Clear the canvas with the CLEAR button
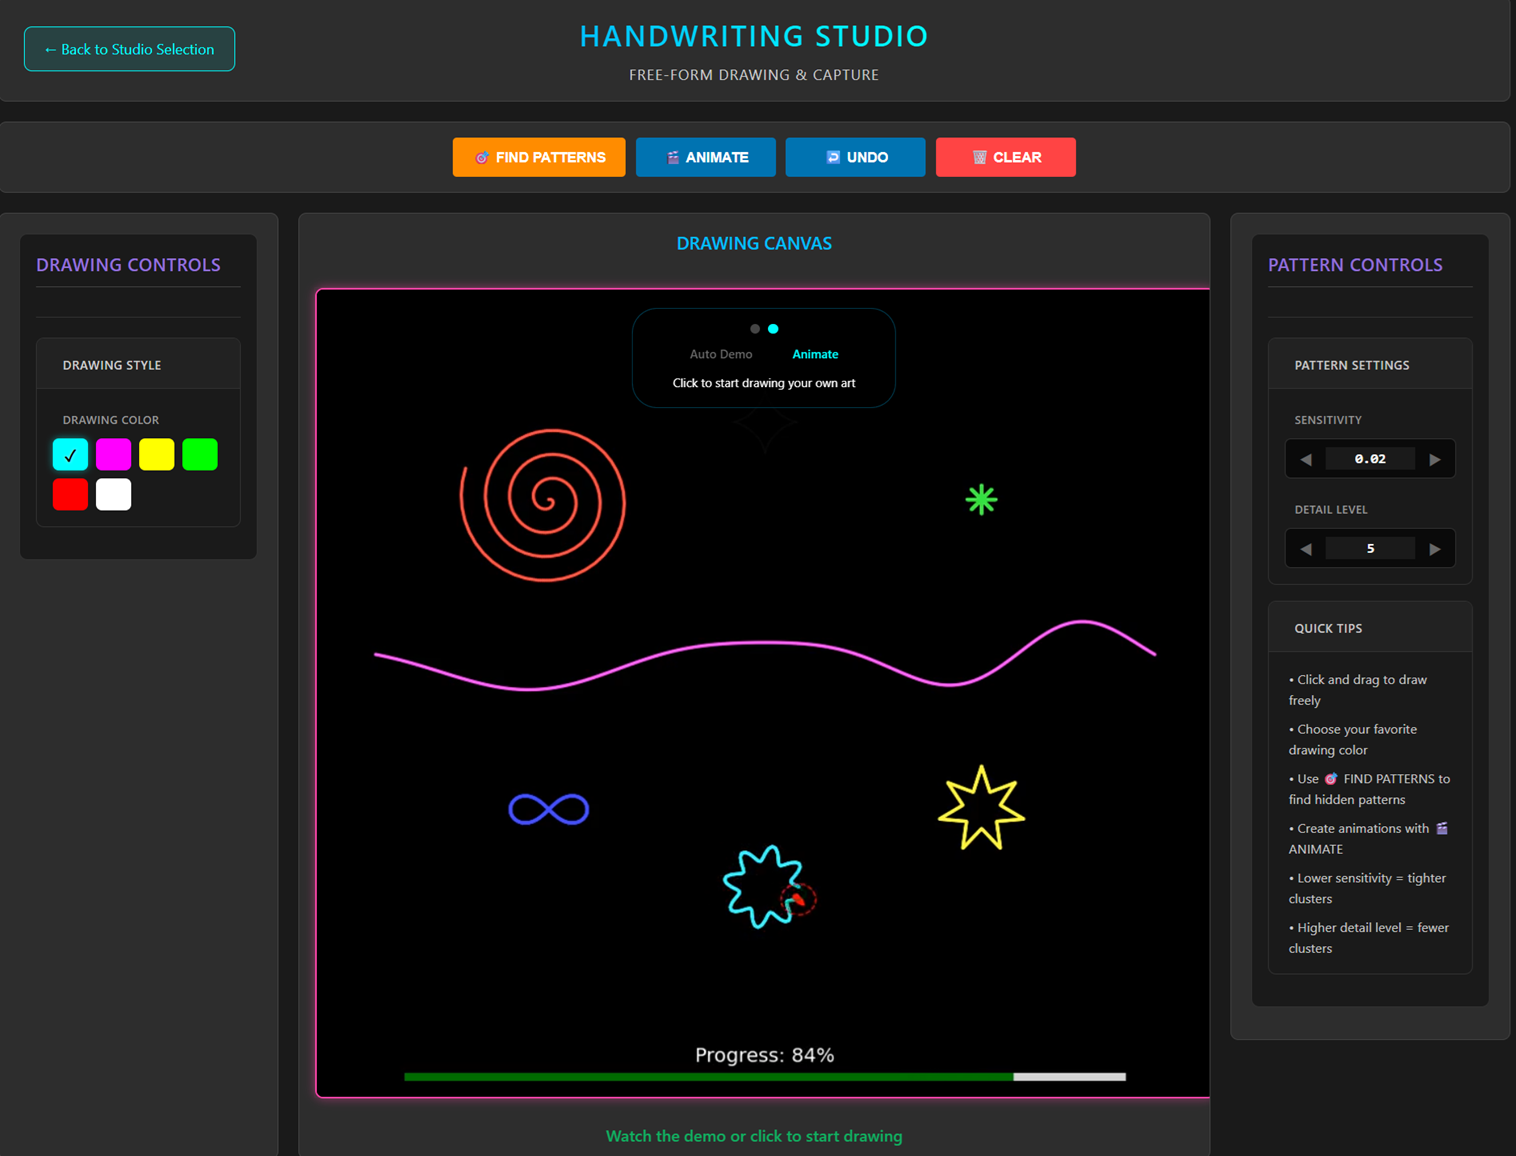 click(x=1005, y=157)
